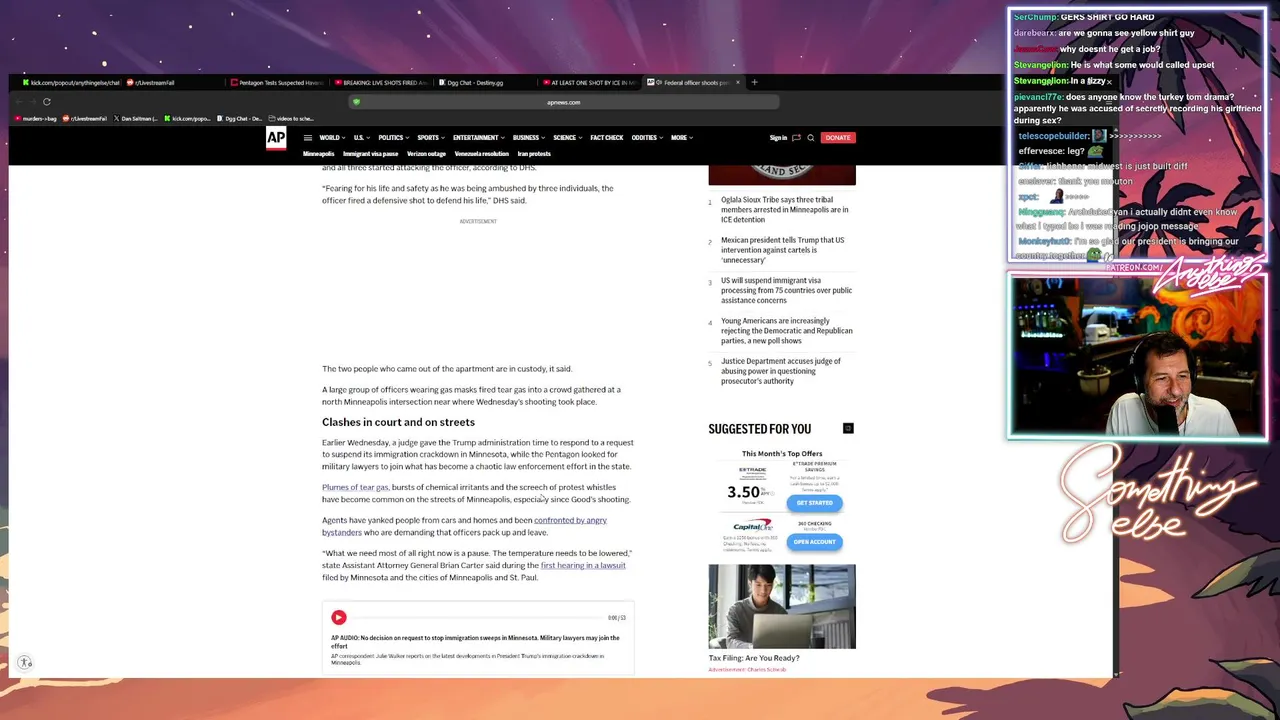
Task: Open the Immigrant visa pause topic
Action: coord(370,154)
